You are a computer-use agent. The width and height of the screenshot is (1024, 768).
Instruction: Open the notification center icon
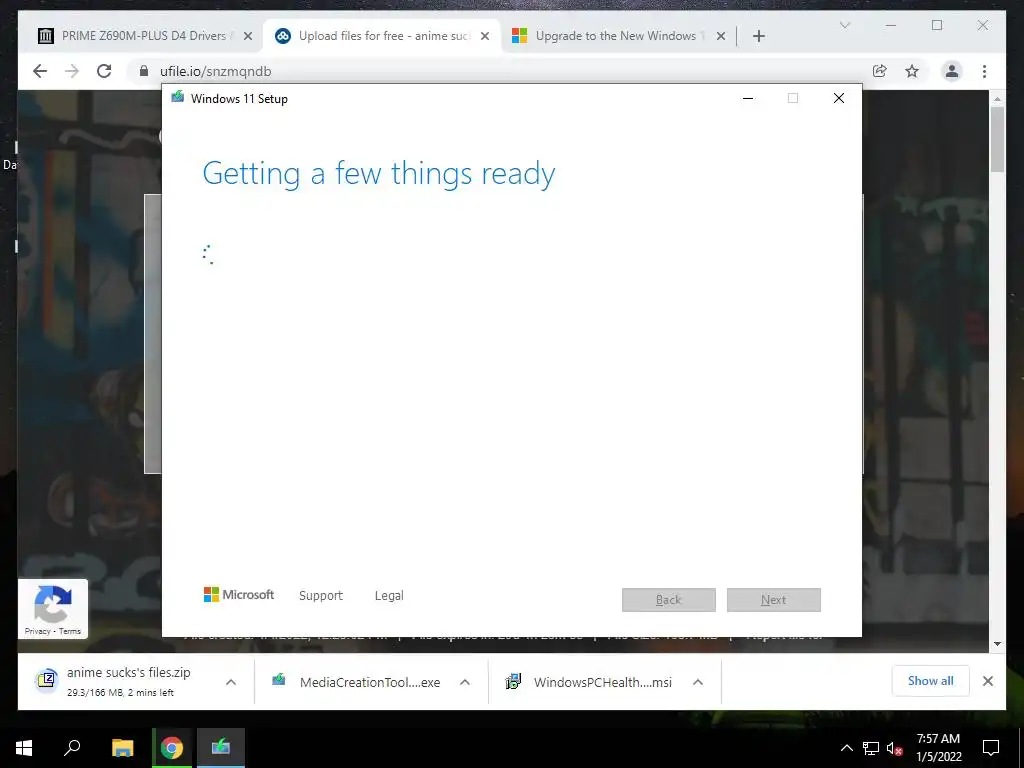pos(991,748)
